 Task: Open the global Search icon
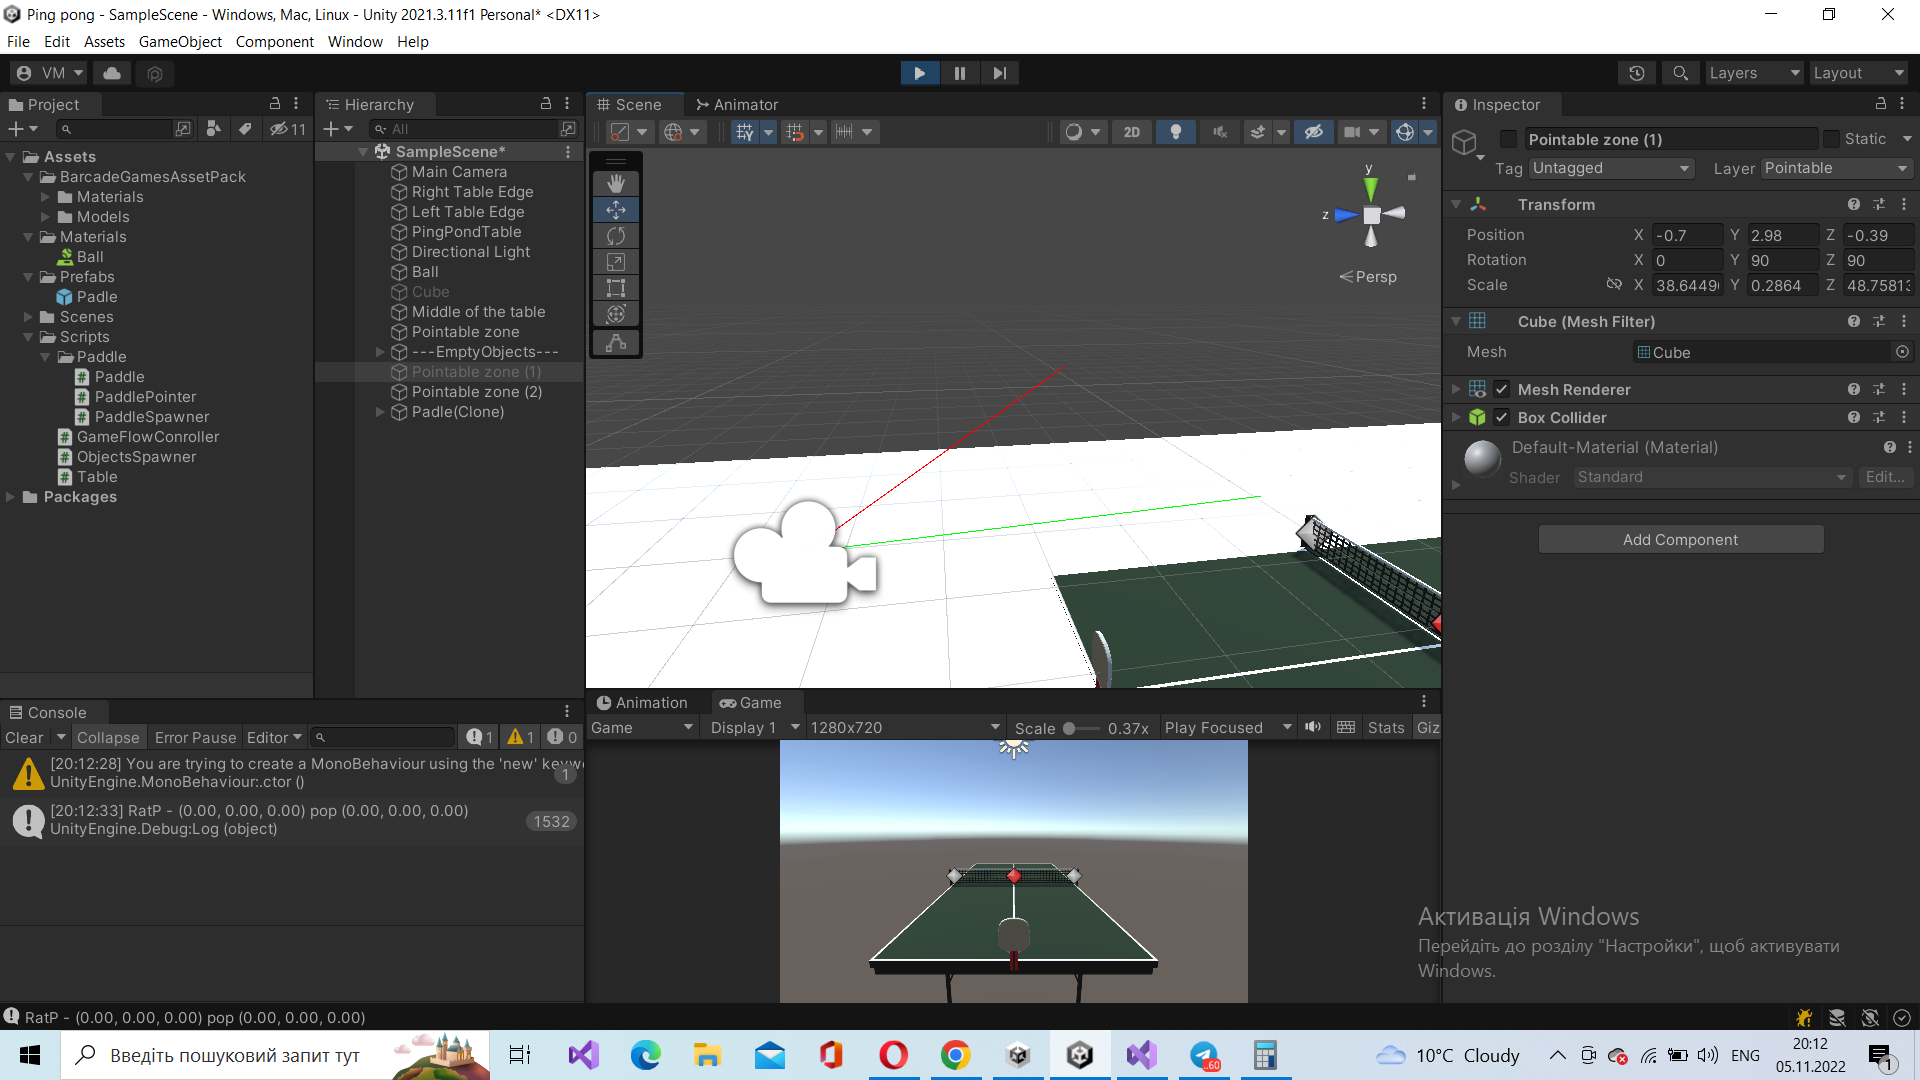pyautogui.click(x=1680, y=73)
